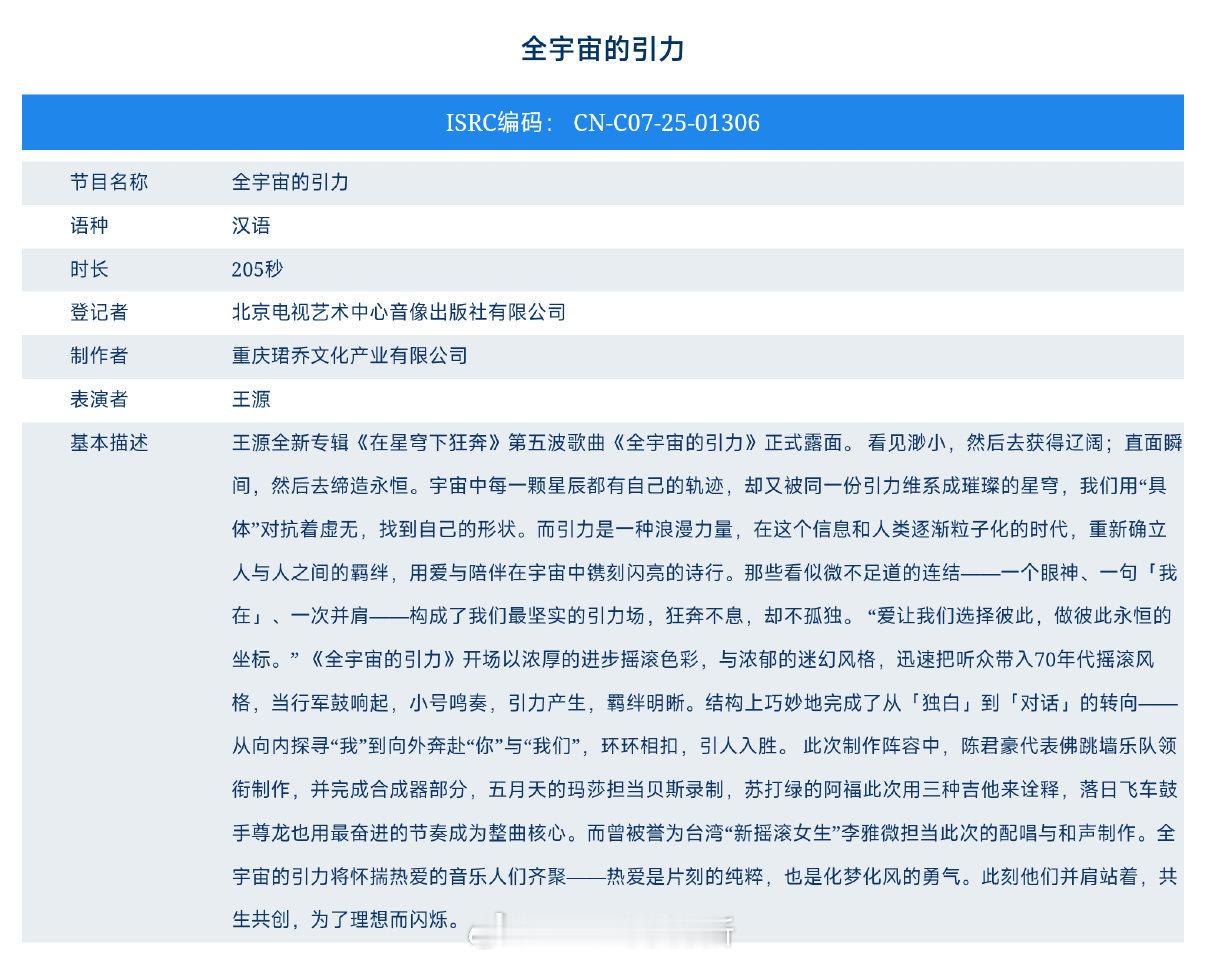The width and height of the screenshot is (1205, 960).
Task: Click description line starting 手尊龙也用最奋进的节奏
Action: tap(705, 832)
